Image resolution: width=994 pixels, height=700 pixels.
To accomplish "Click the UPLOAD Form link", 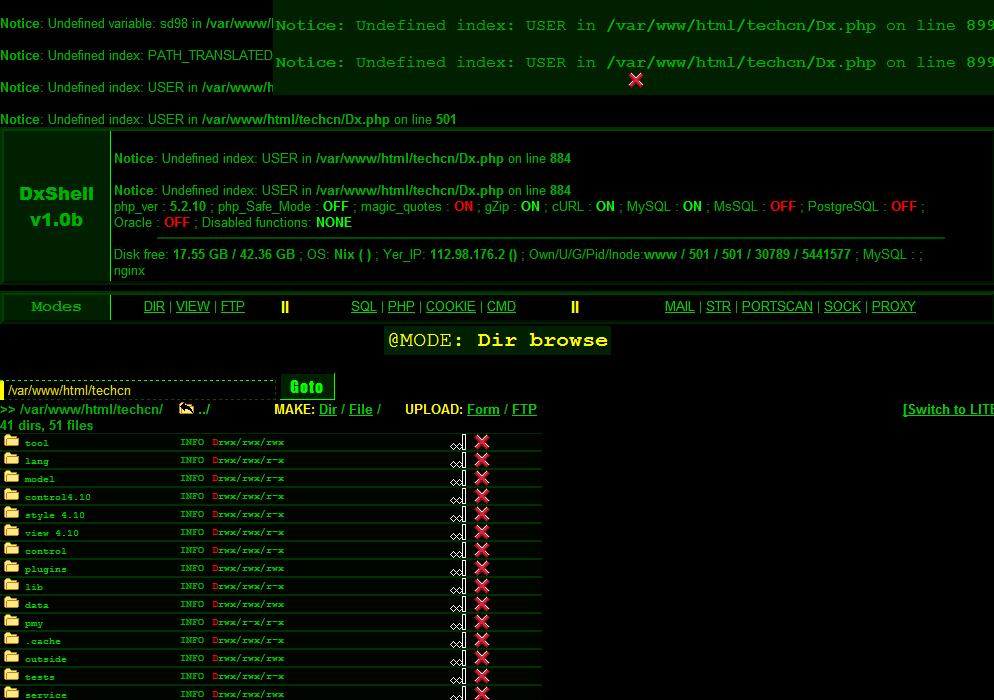I will (483, 409).
